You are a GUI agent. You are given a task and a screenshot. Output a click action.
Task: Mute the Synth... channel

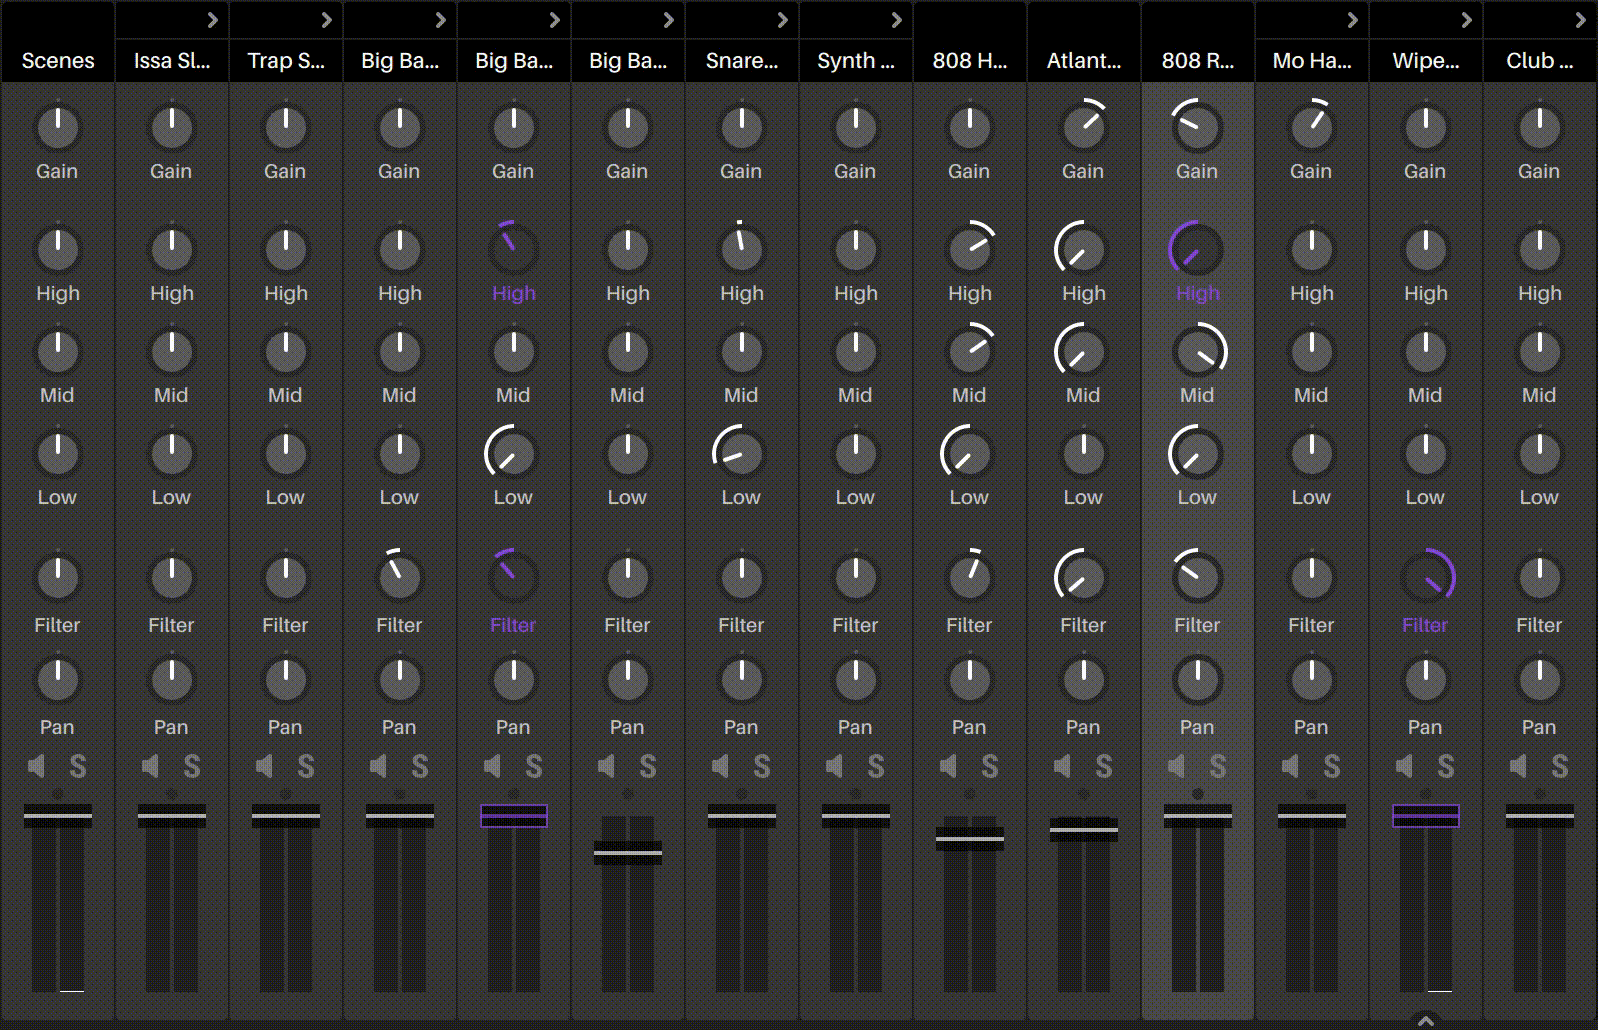coord(835,767)
